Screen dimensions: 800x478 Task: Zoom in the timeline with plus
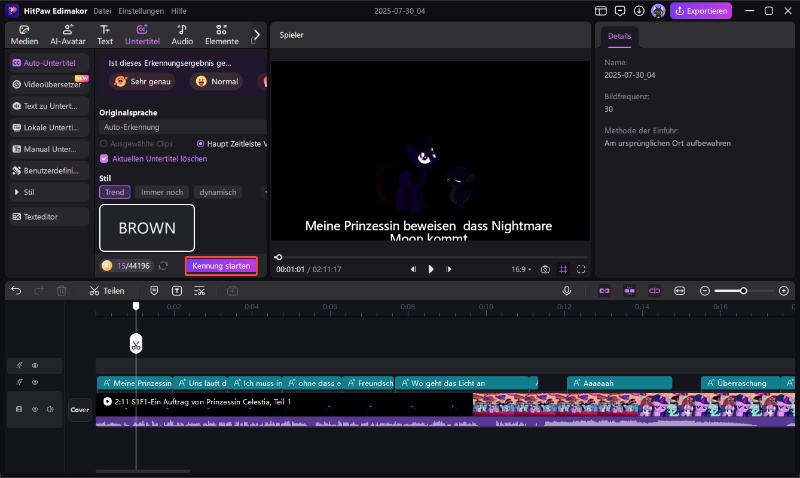[x=784, y=291]
